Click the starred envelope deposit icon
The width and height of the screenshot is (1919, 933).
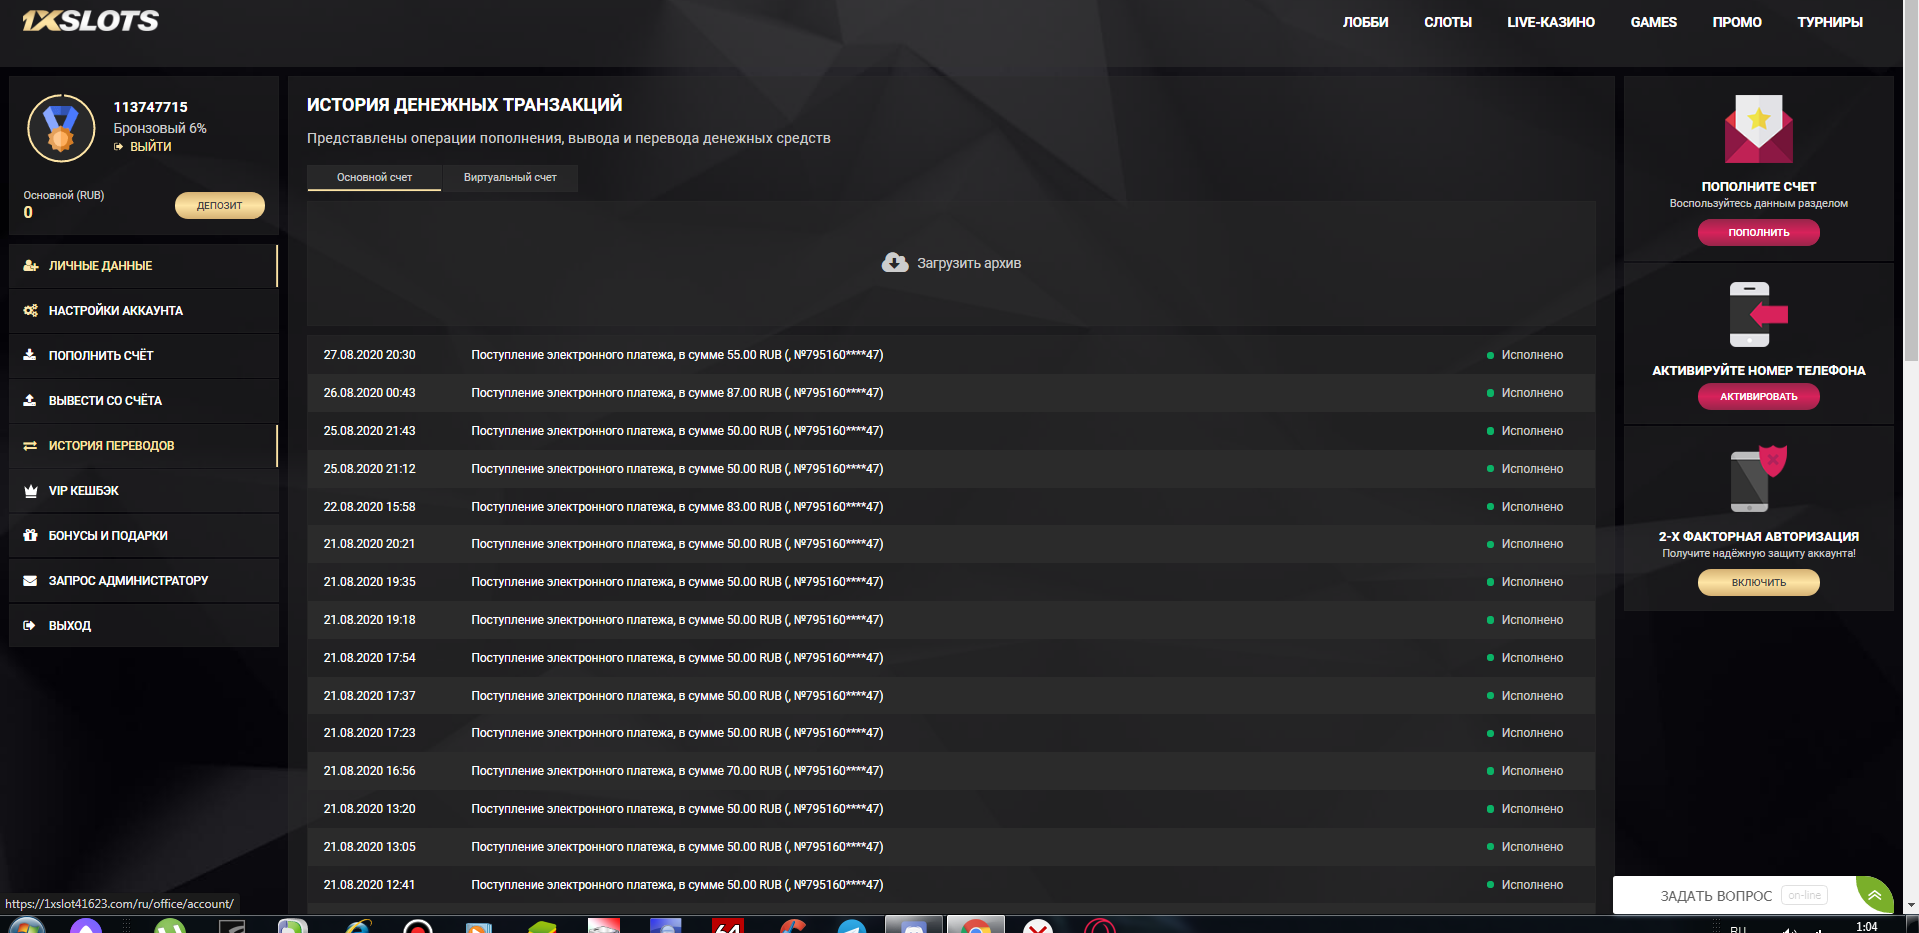click(1758, 129)
